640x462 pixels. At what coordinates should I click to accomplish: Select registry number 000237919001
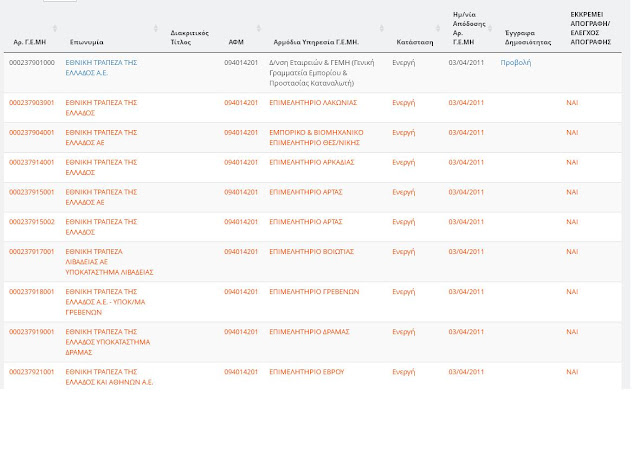point(31,331)
